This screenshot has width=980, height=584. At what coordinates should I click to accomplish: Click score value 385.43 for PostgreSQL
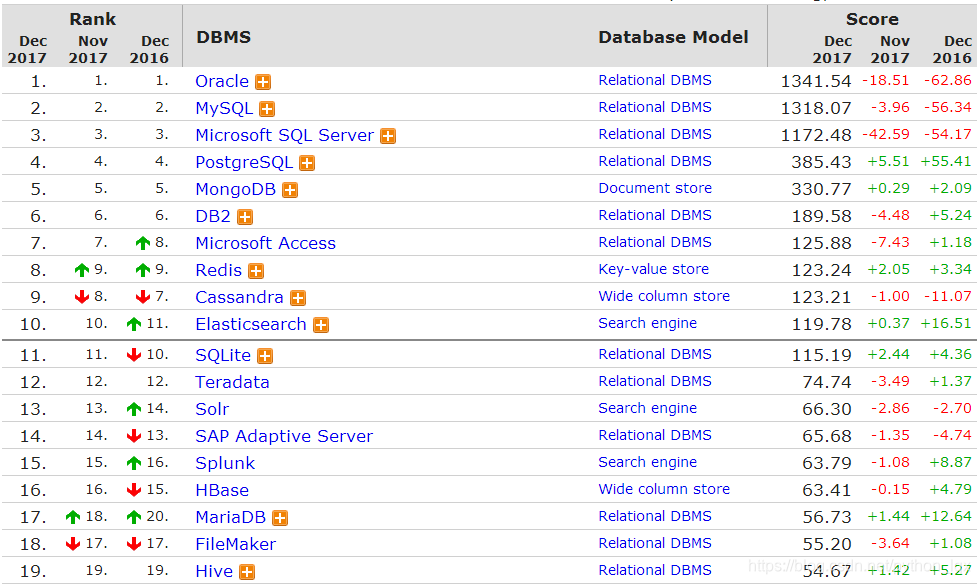(821, 162)
